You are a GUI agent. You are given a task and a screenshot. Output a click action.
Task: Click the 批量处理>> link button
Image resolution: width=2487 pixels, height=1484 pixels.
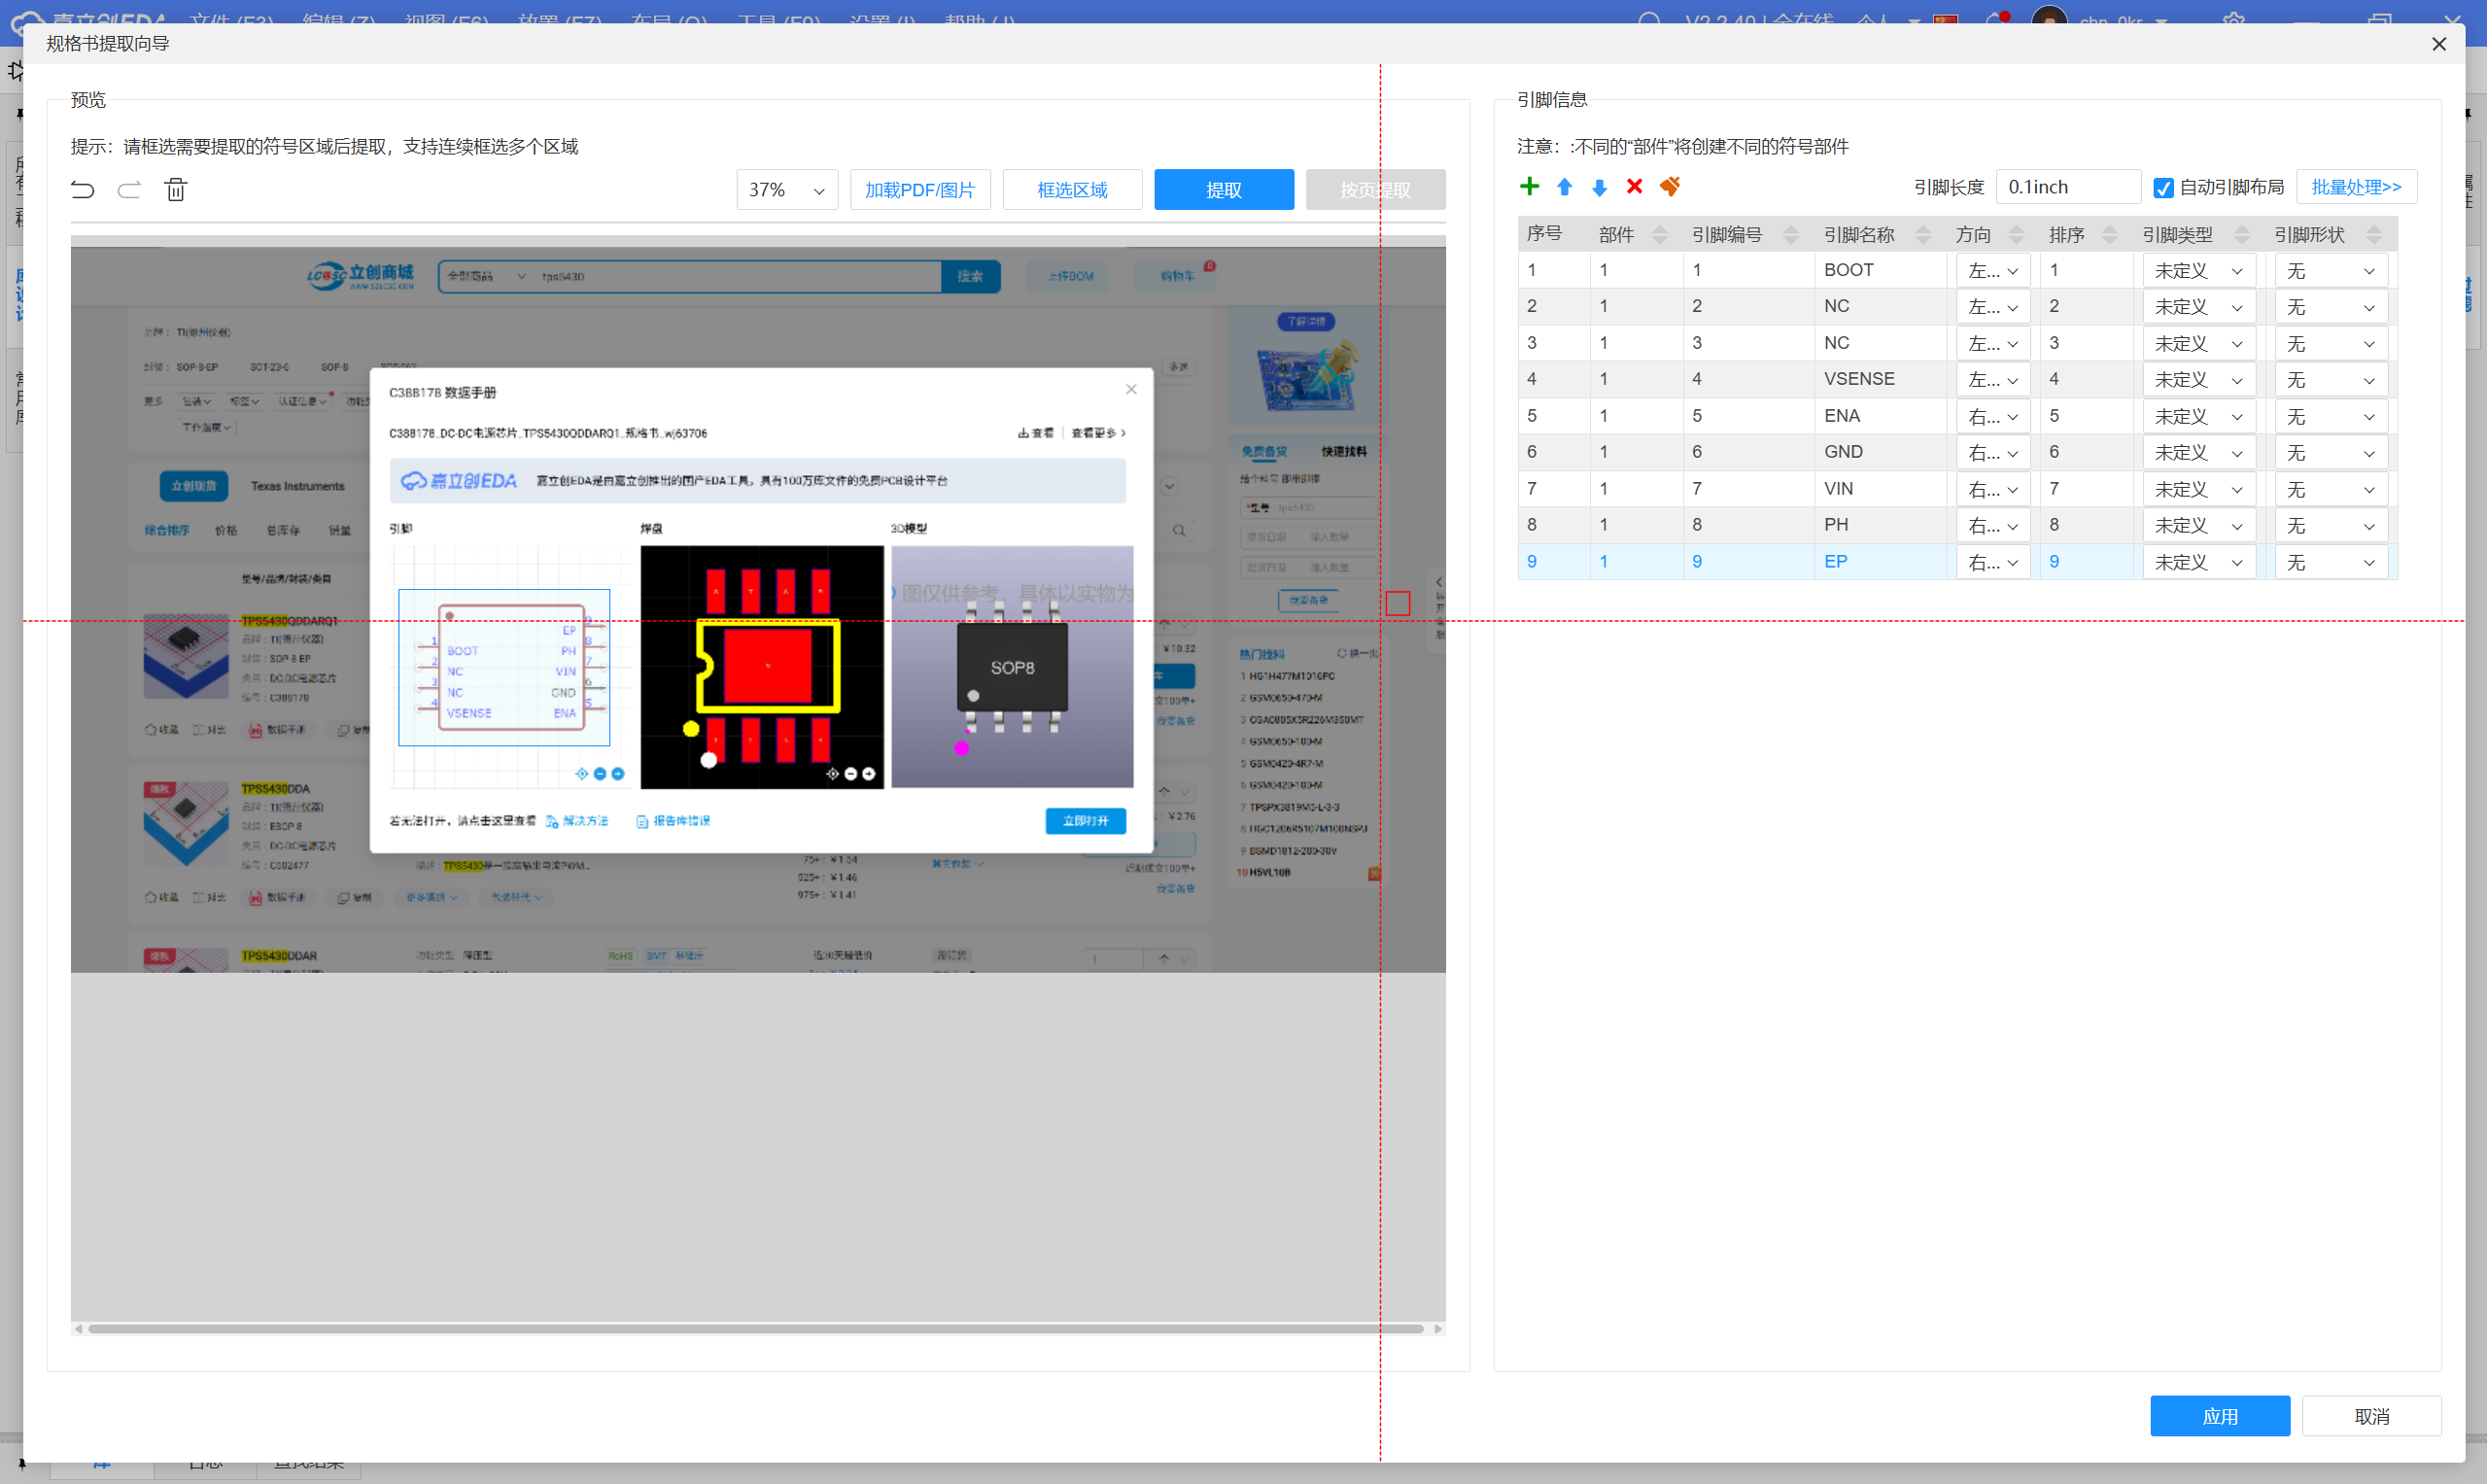pyautogui.click(x=2356, y=187)
